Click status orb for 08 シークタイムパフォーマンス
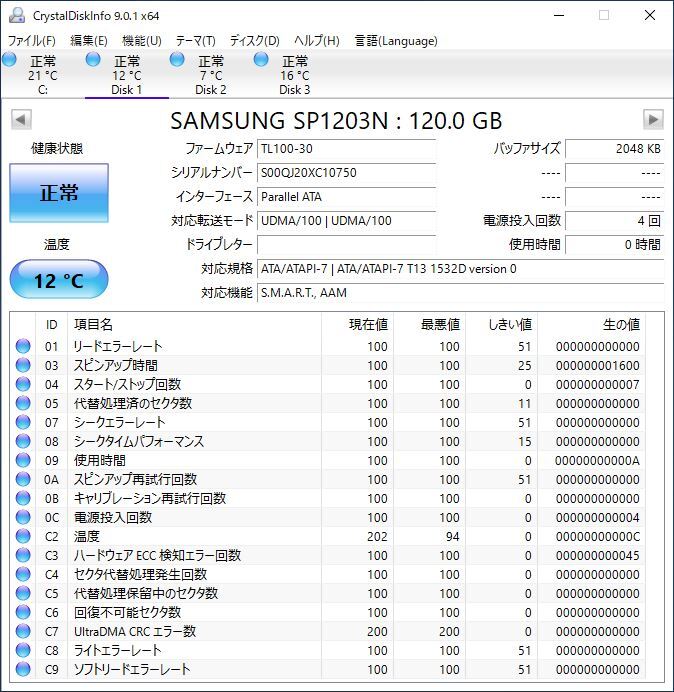674x692 pixels. point(23,441)
